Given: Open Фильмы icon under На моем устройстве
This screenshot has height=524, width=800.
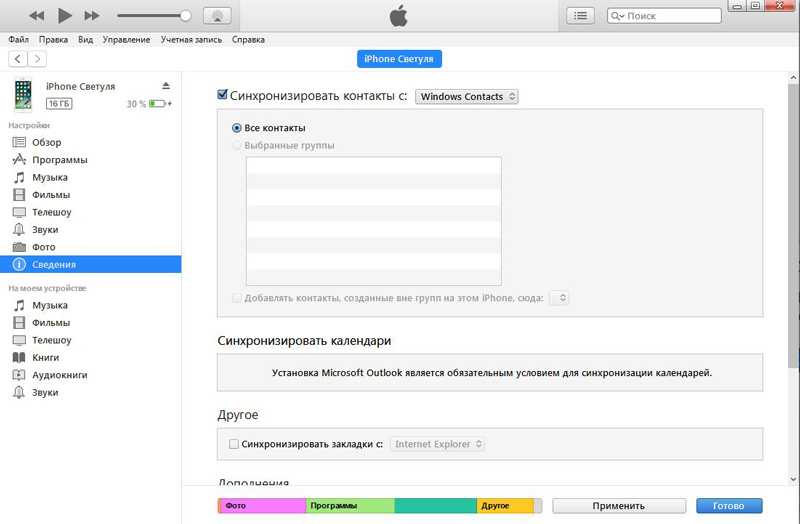Looking at the screenshot, I should [19, 322].
